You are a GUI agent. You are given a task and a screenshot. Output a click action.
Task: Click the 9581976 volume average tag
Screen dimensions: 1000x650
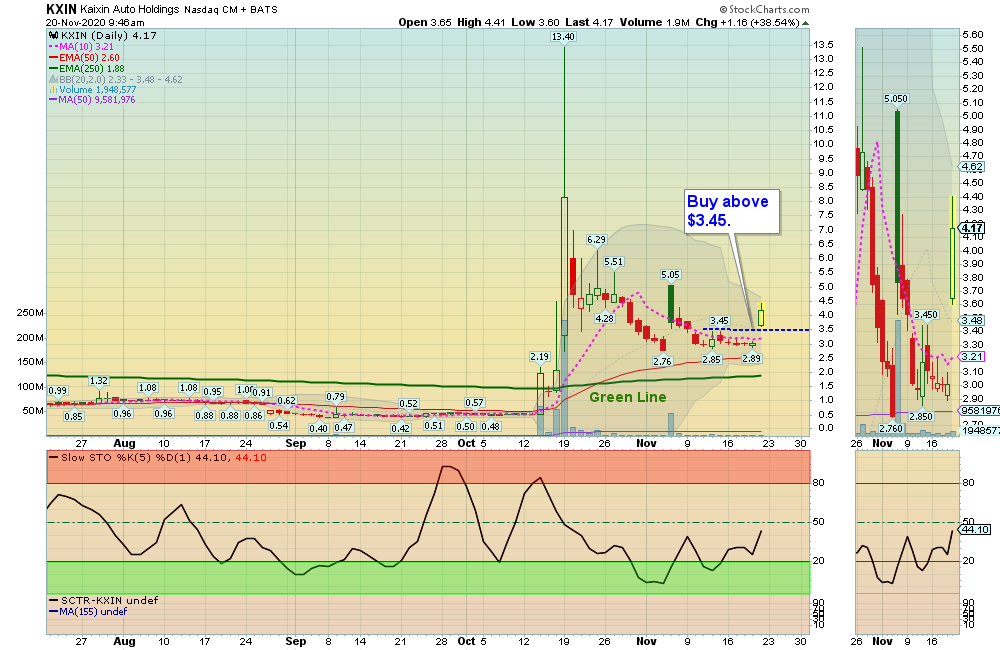tap(979, 411)
